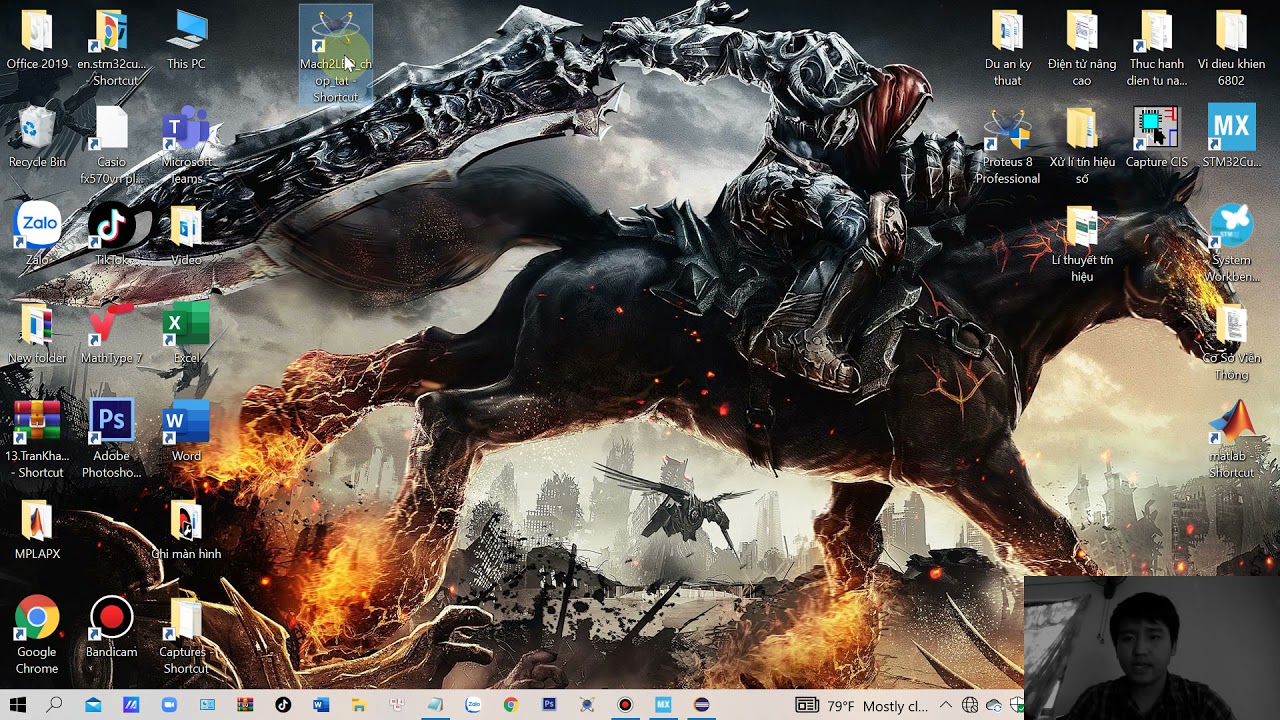Open the Du an ky thuat folder
Viewport: 1280px width, 720px height.
1007,48
